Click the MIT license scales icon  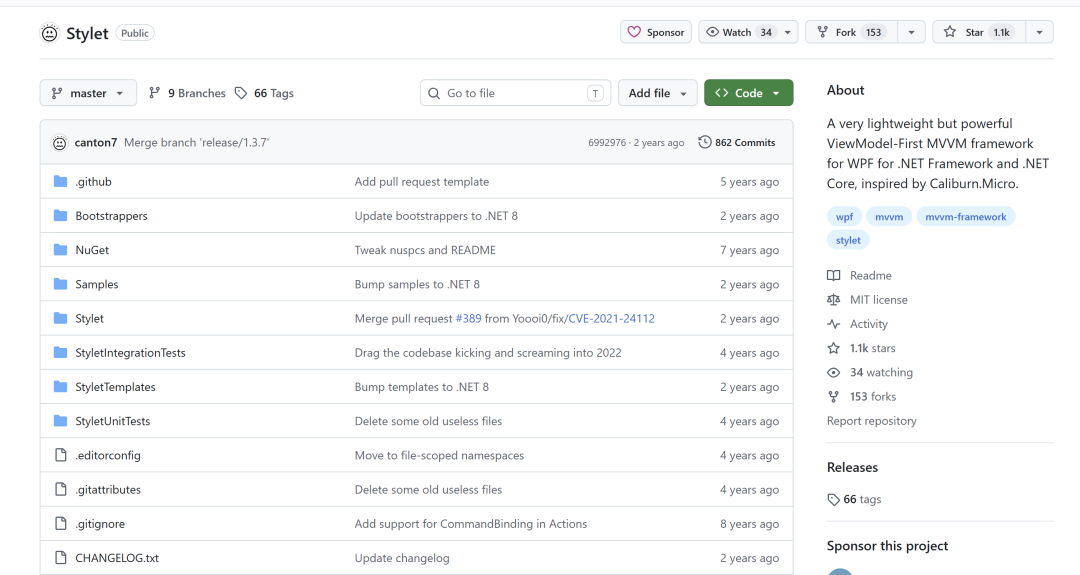click(x=833, y=300)
